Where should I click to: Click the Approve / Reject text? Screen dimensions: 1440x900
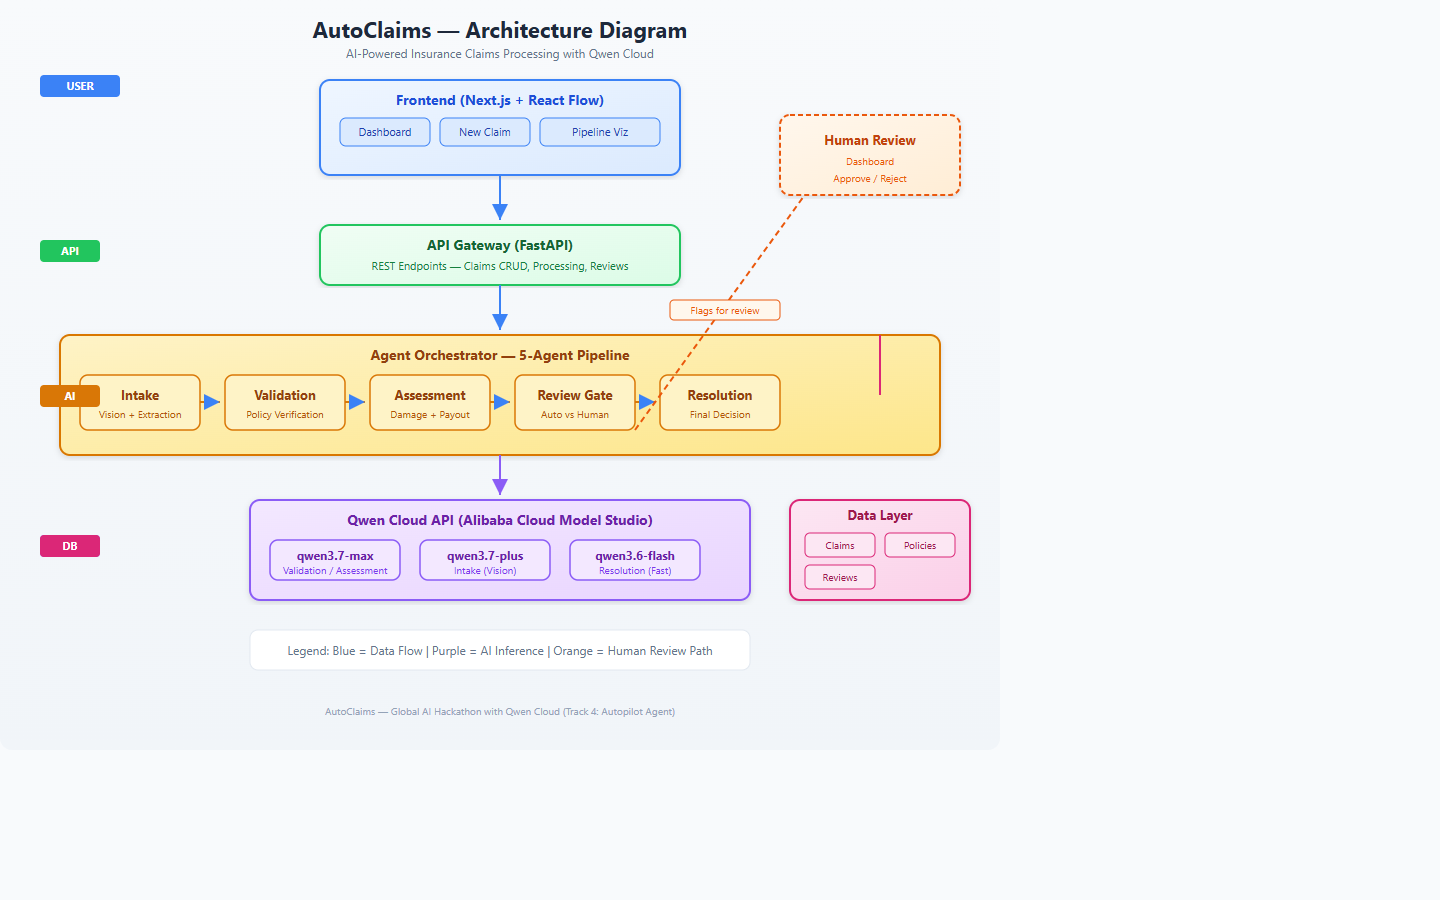(870, 179)
